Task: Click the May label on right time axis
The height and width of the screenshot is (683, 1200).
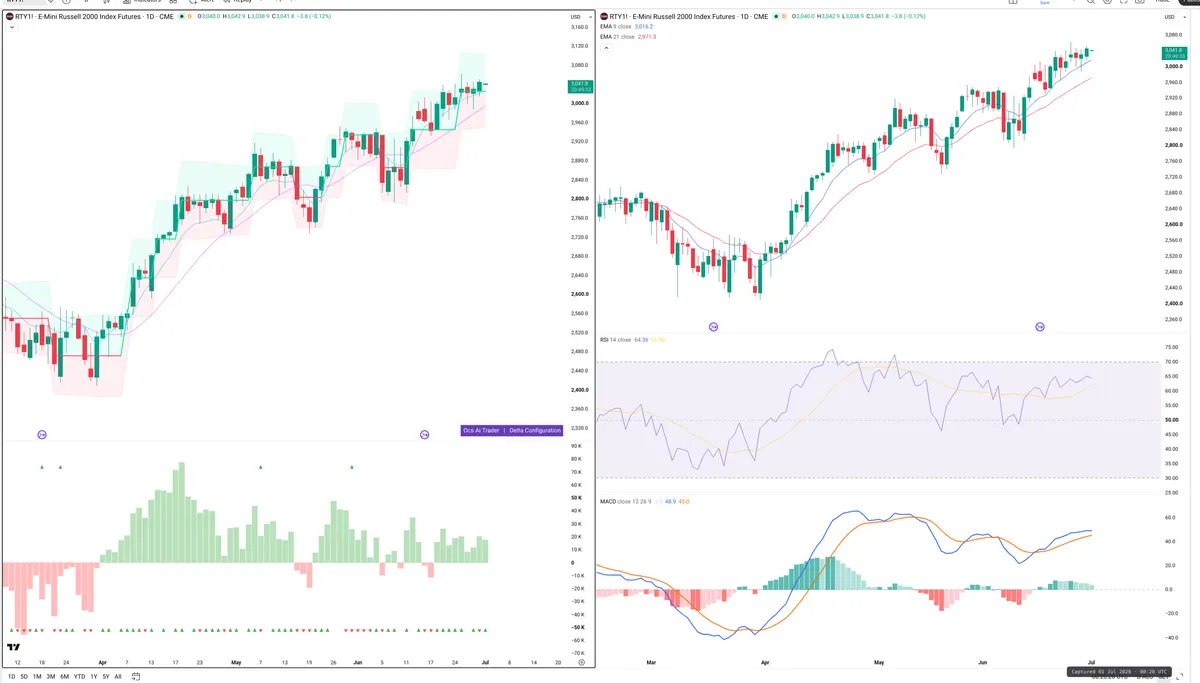Action: click(880, 662)
